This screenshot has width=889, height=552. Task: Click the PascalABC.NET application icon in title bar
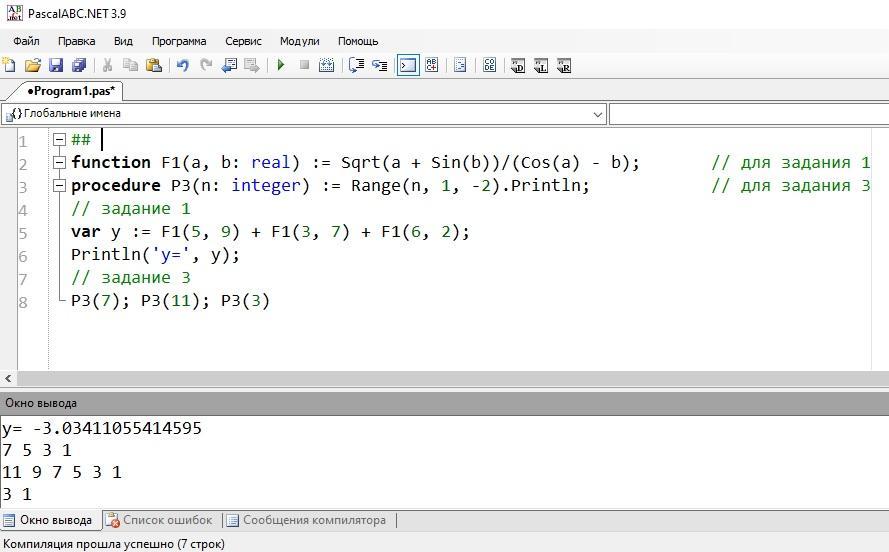14,13
